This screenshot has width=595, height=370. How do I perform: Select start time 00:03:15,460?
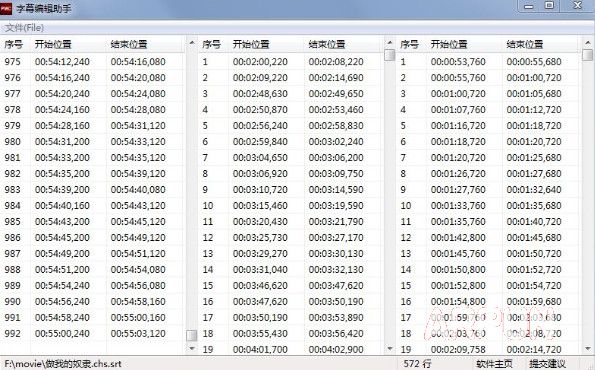[x=260, y=205]
